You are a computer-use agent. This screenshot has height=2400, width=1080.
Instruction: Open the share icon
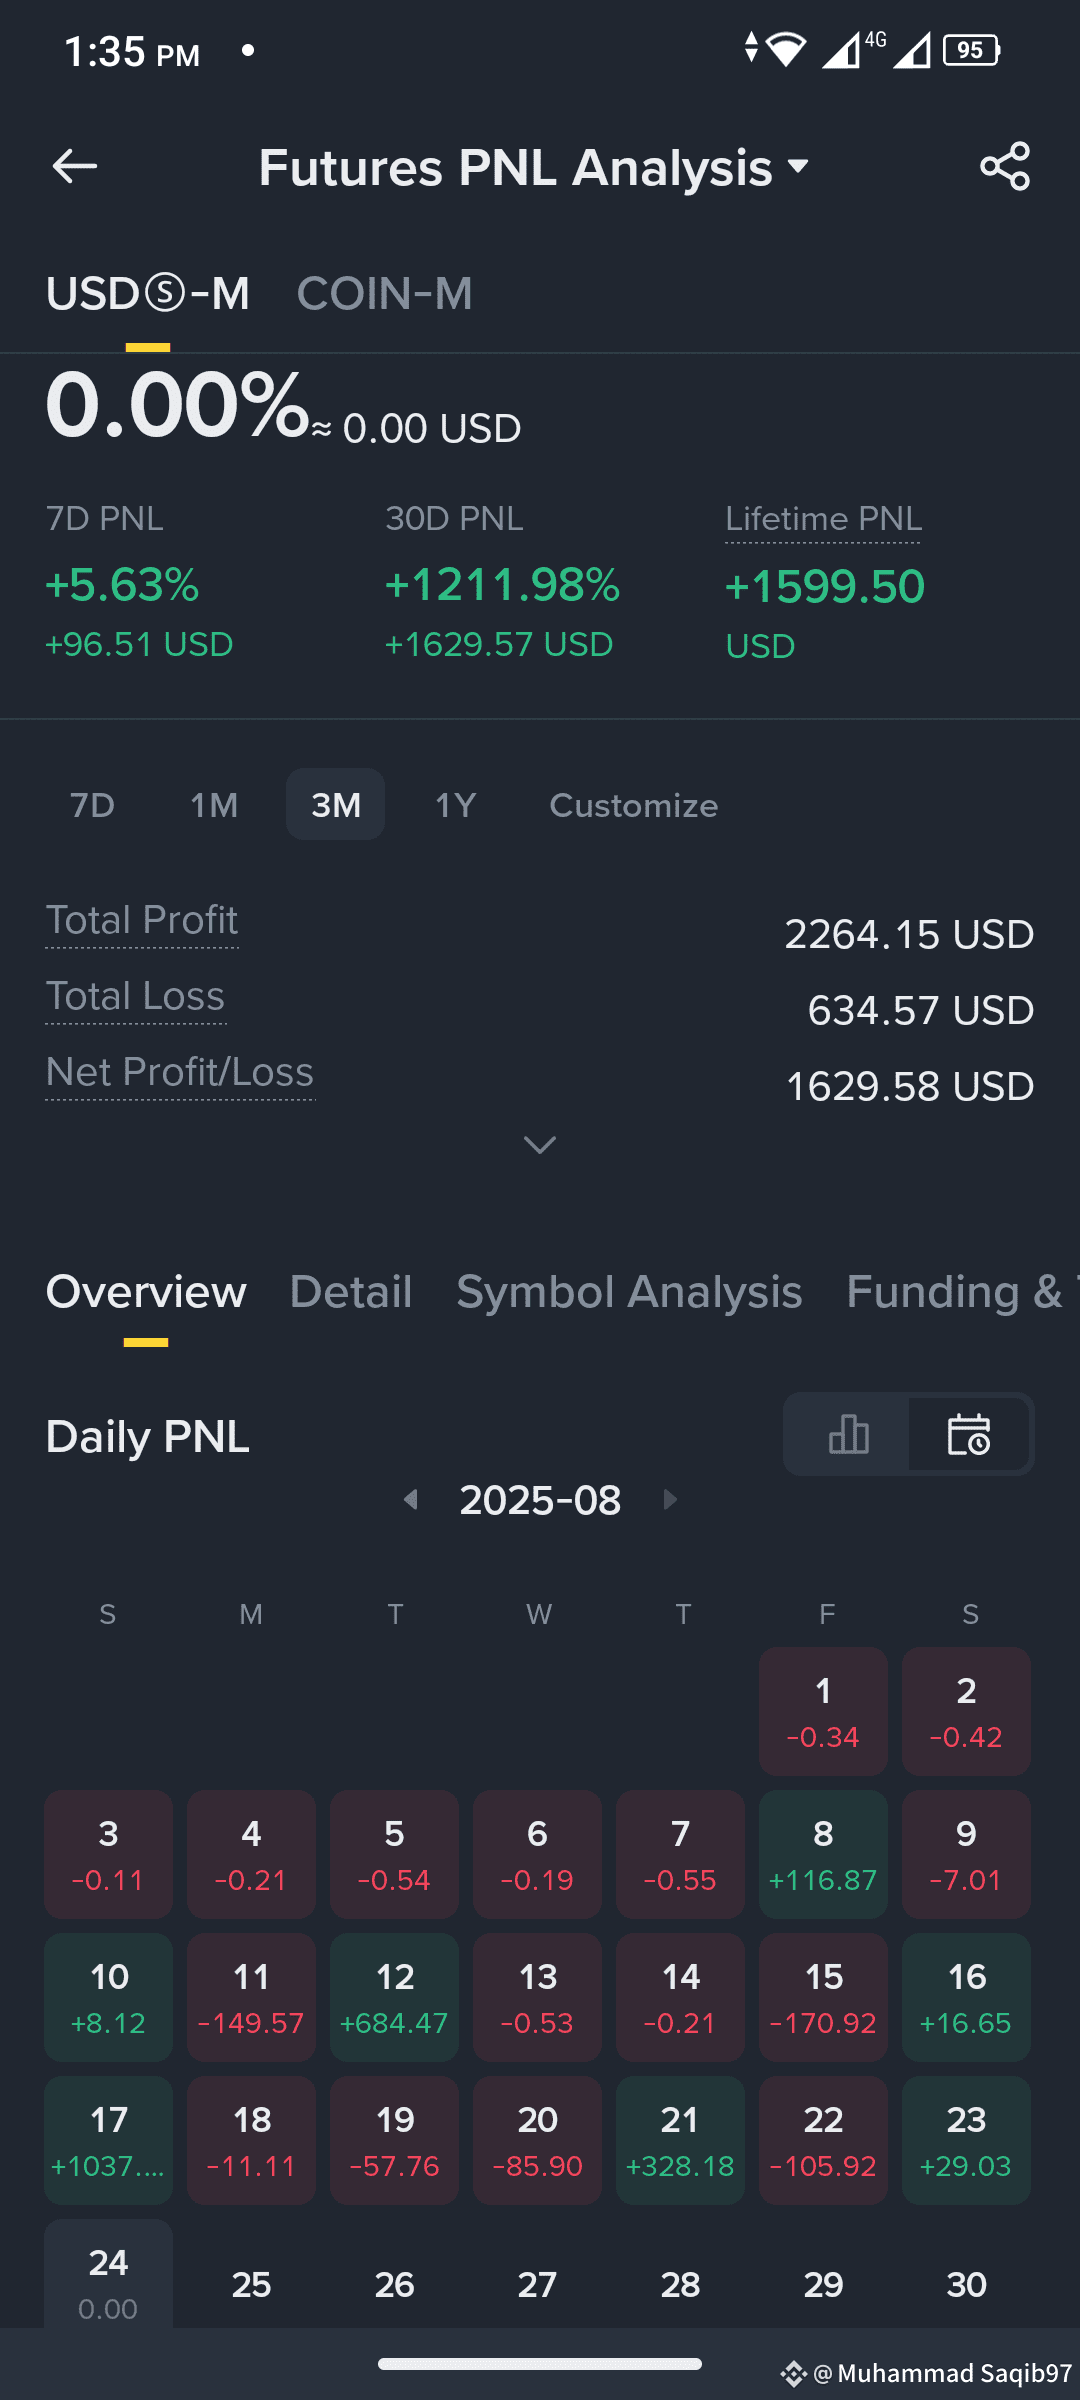click(1005, 166)
